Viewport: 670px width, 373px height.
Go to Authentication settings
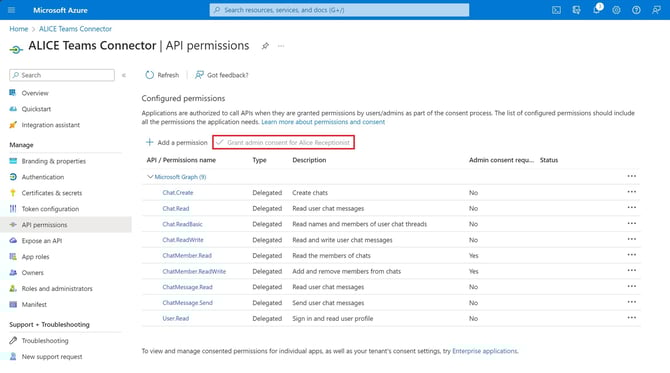(x=43, y=177)
